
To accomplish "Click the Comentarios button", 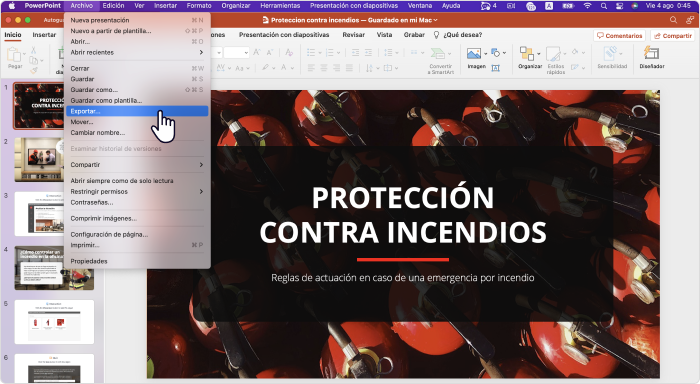I will tap(620, 35).
